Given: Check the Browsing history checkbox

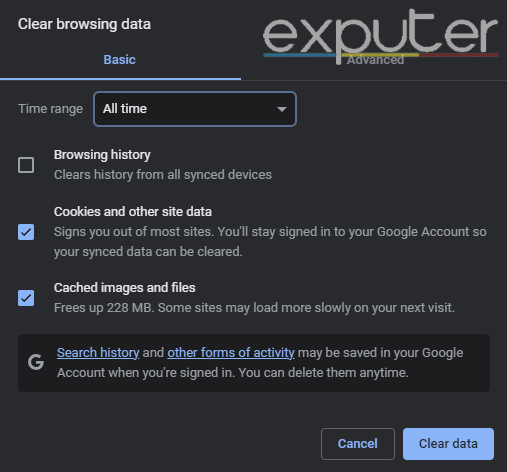Looking at the screenshot, I should pos(26,165).
